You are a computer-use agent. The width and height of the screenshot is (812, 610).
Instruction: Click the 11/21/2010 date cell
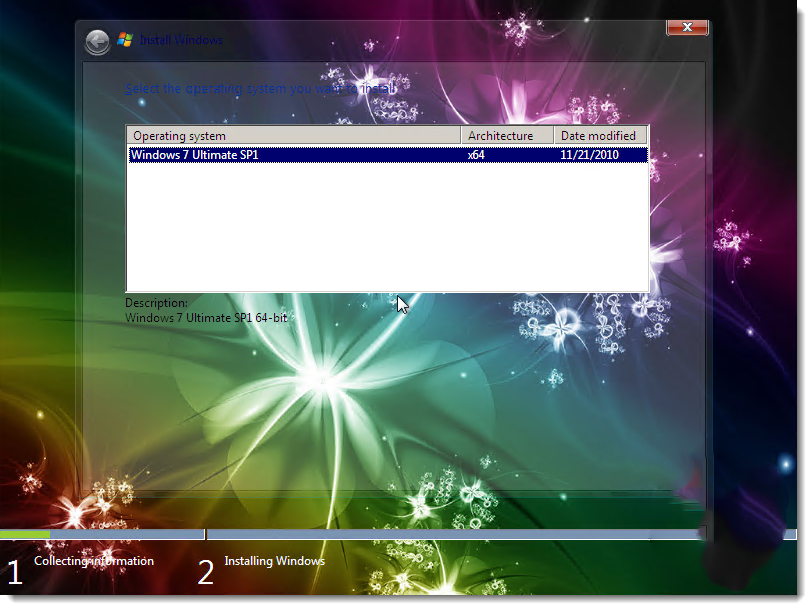589,155
